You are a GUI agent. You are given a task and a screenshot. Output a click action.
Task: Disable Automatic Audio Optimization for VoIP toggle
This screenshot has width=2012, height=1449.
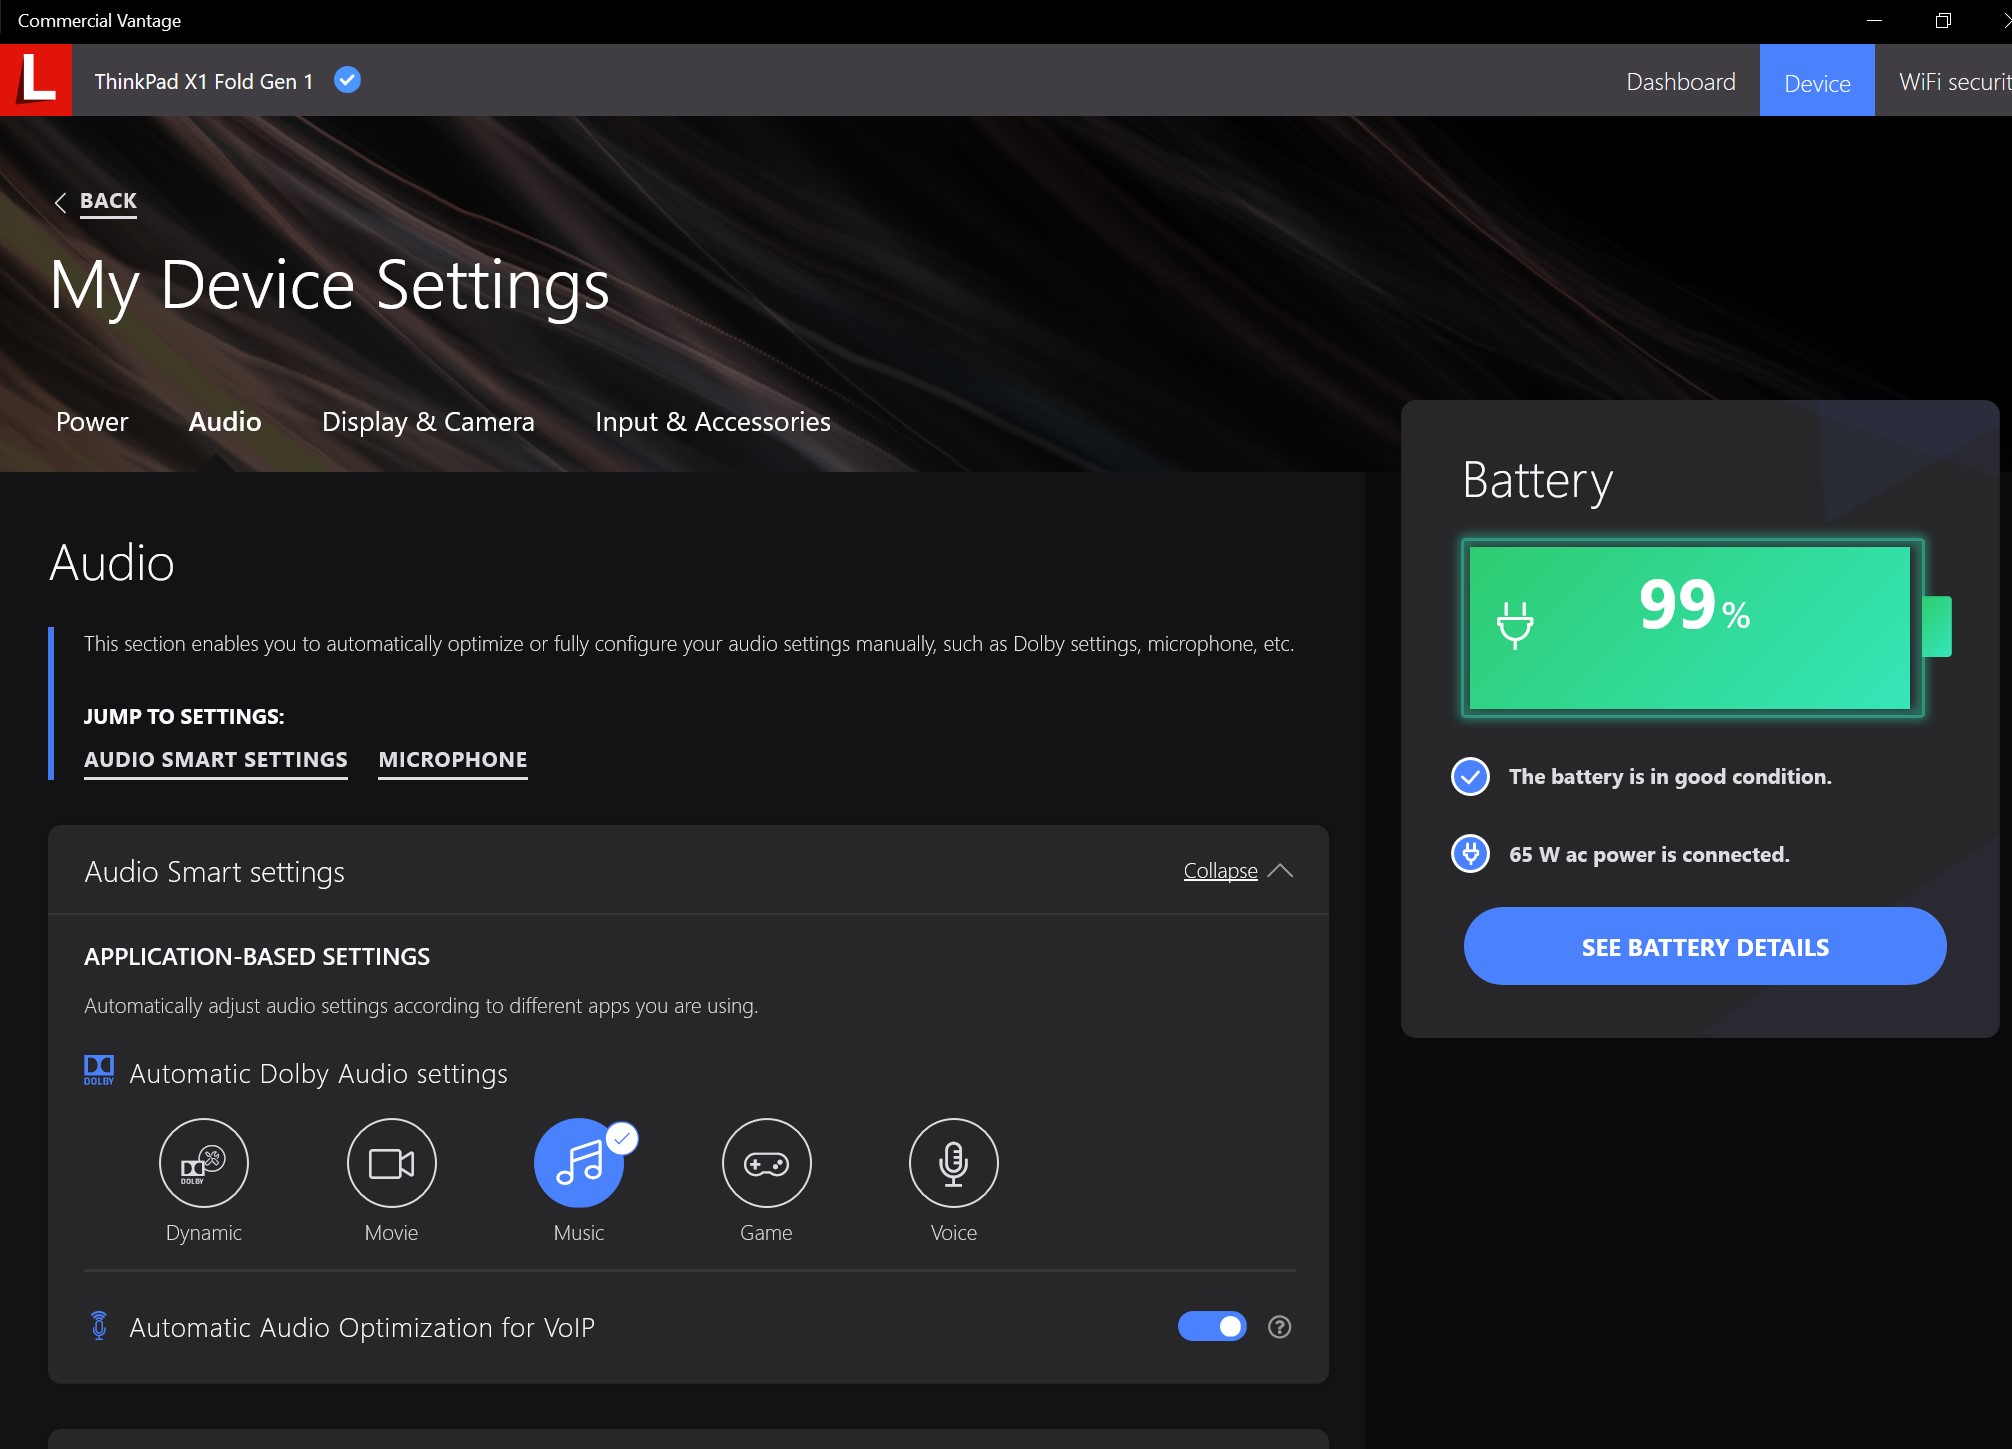click(1212, 1327)
